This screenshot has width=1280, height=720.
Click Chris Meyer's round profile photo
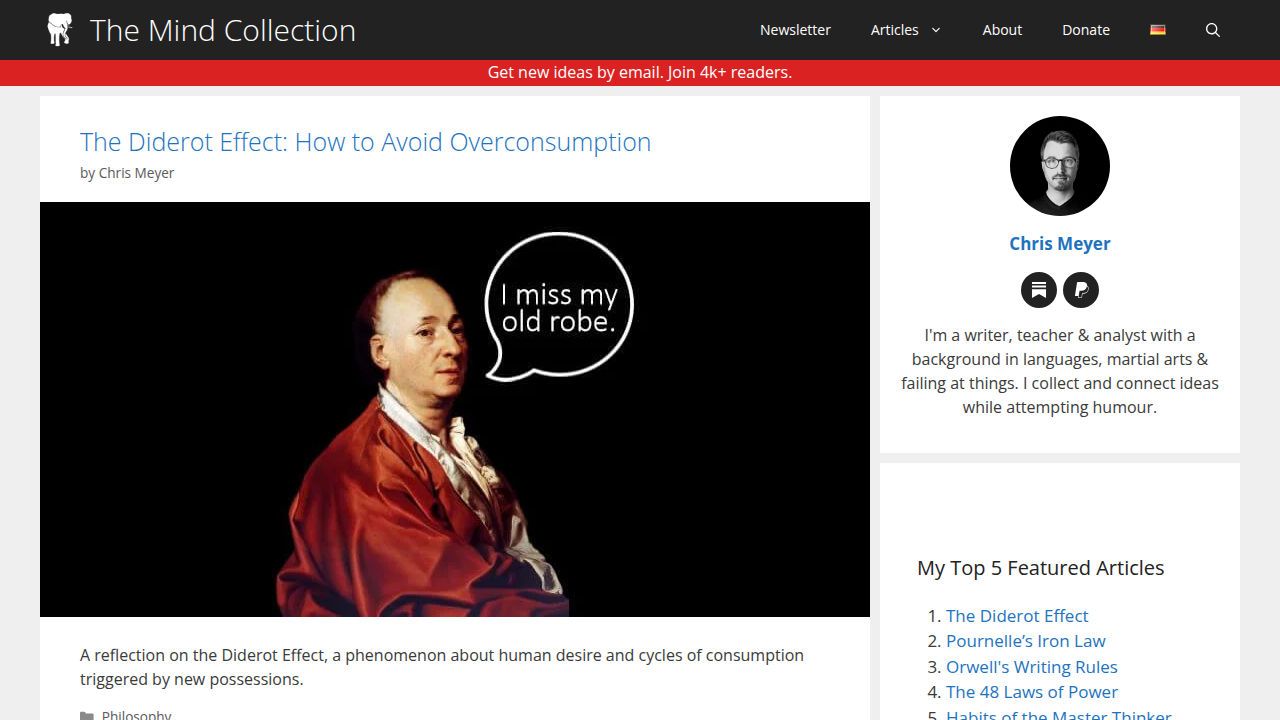click(x=1060, y=166)
